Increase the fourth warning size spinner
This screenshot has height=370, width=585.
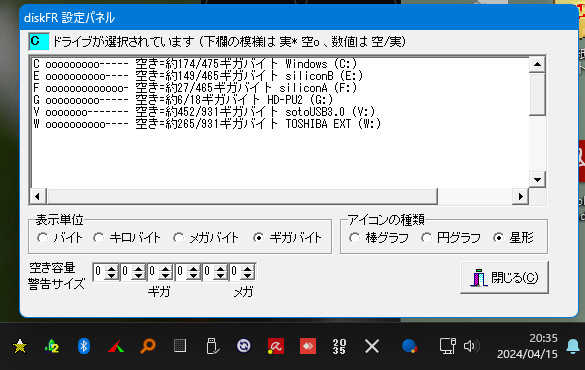[x=193, y=268]
